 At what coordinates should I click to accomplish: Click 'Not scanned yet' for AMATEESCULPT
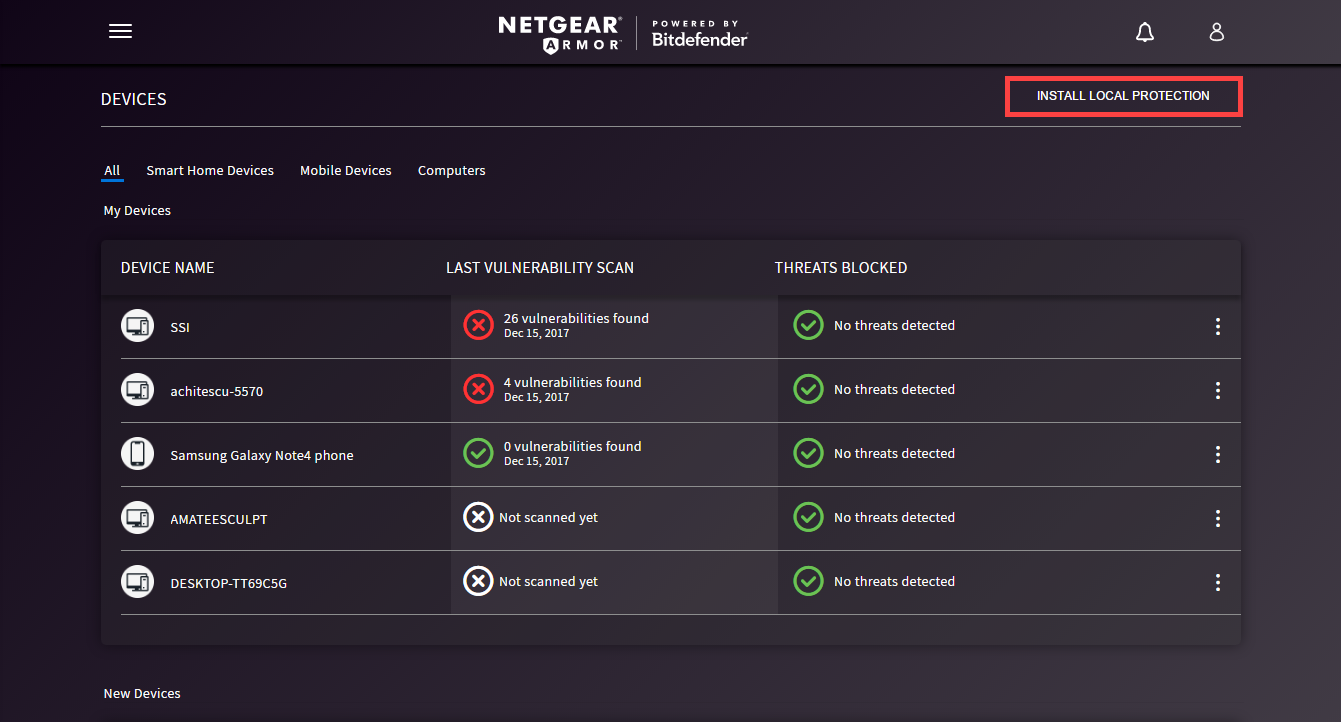[548, 517]
